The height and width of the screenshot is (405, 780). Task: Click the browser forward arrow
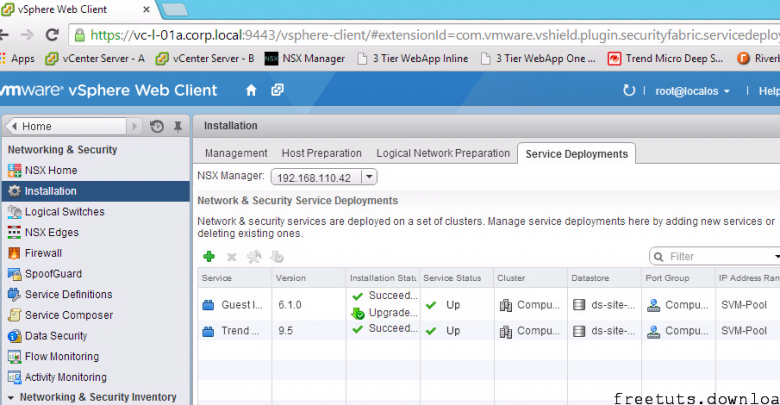point(27,35)
